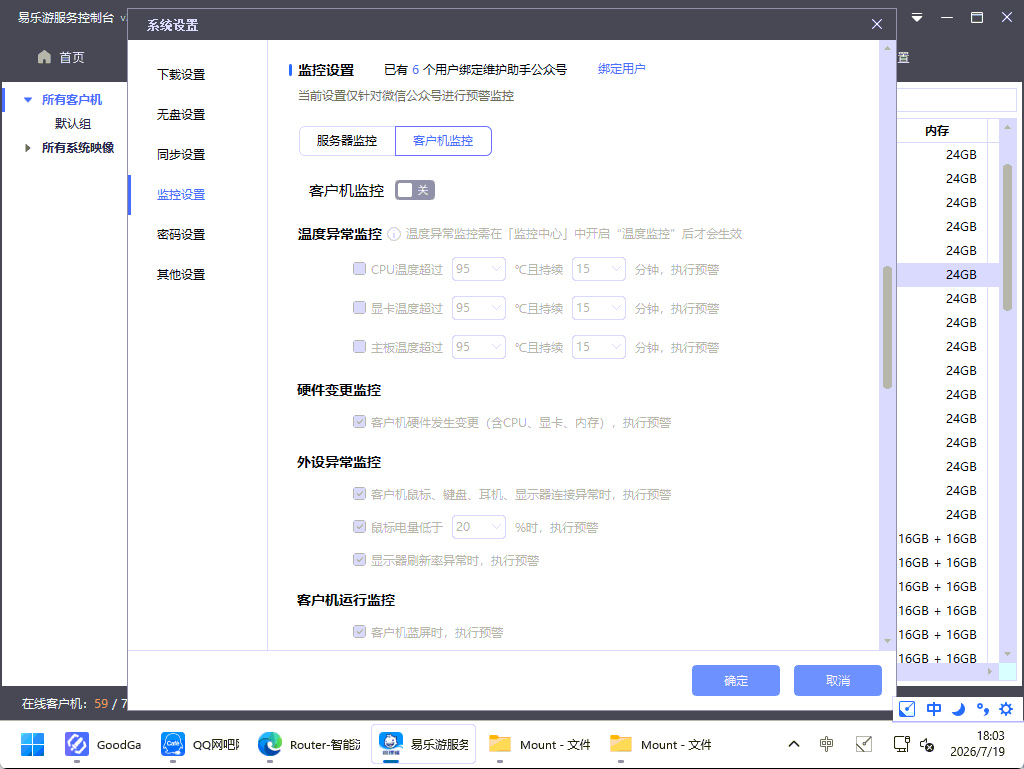Viewport: 1024px width, 769px height.
Task: Toggle the 客户机蓝屏时 checkbox
Action: coord(359,631)
